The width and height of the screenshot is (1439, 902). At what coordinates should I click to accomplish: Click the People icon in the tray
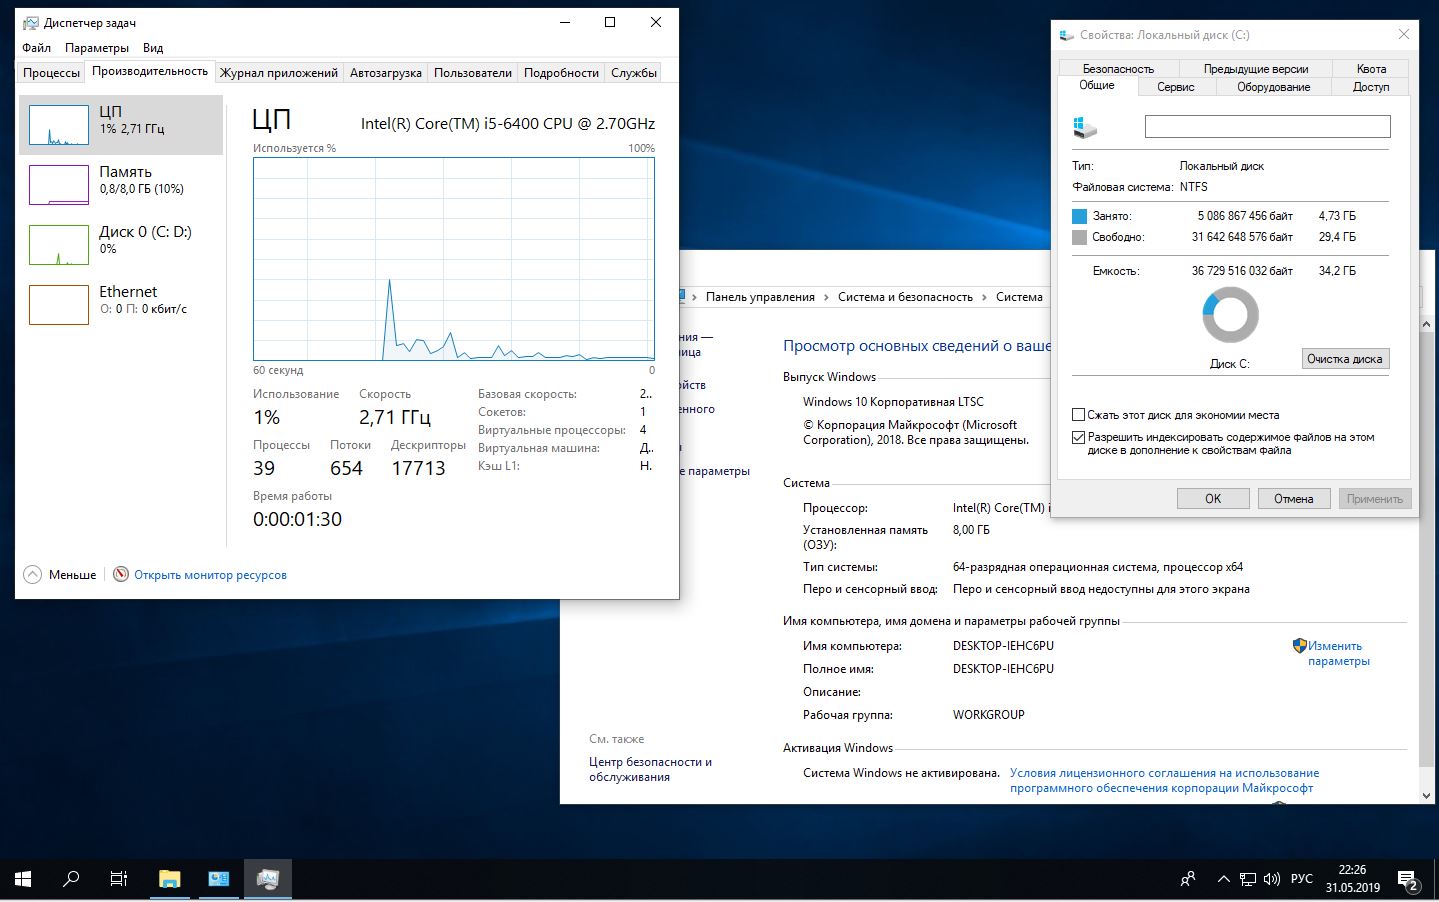[x=1188, y=879]
